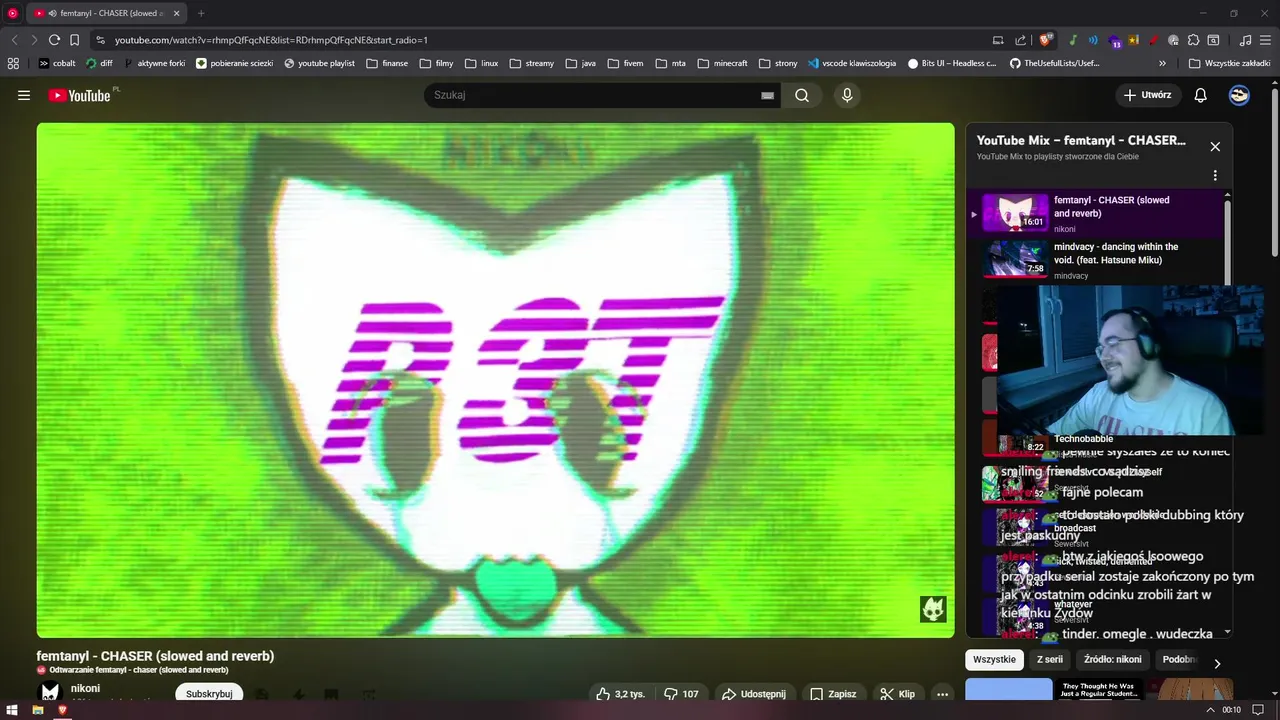Open the on-screen keyboard in search box

click(767, 95)
